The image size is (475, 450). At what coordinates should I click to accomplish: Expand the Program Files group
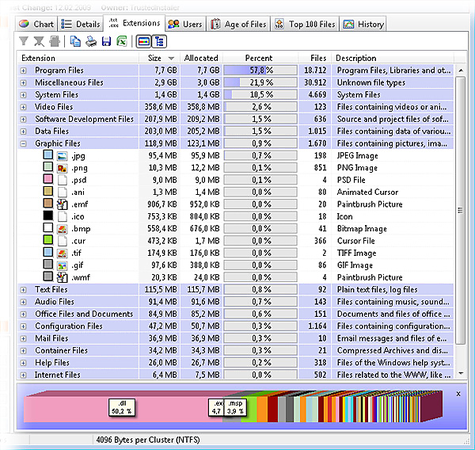(x=23, y=71)
